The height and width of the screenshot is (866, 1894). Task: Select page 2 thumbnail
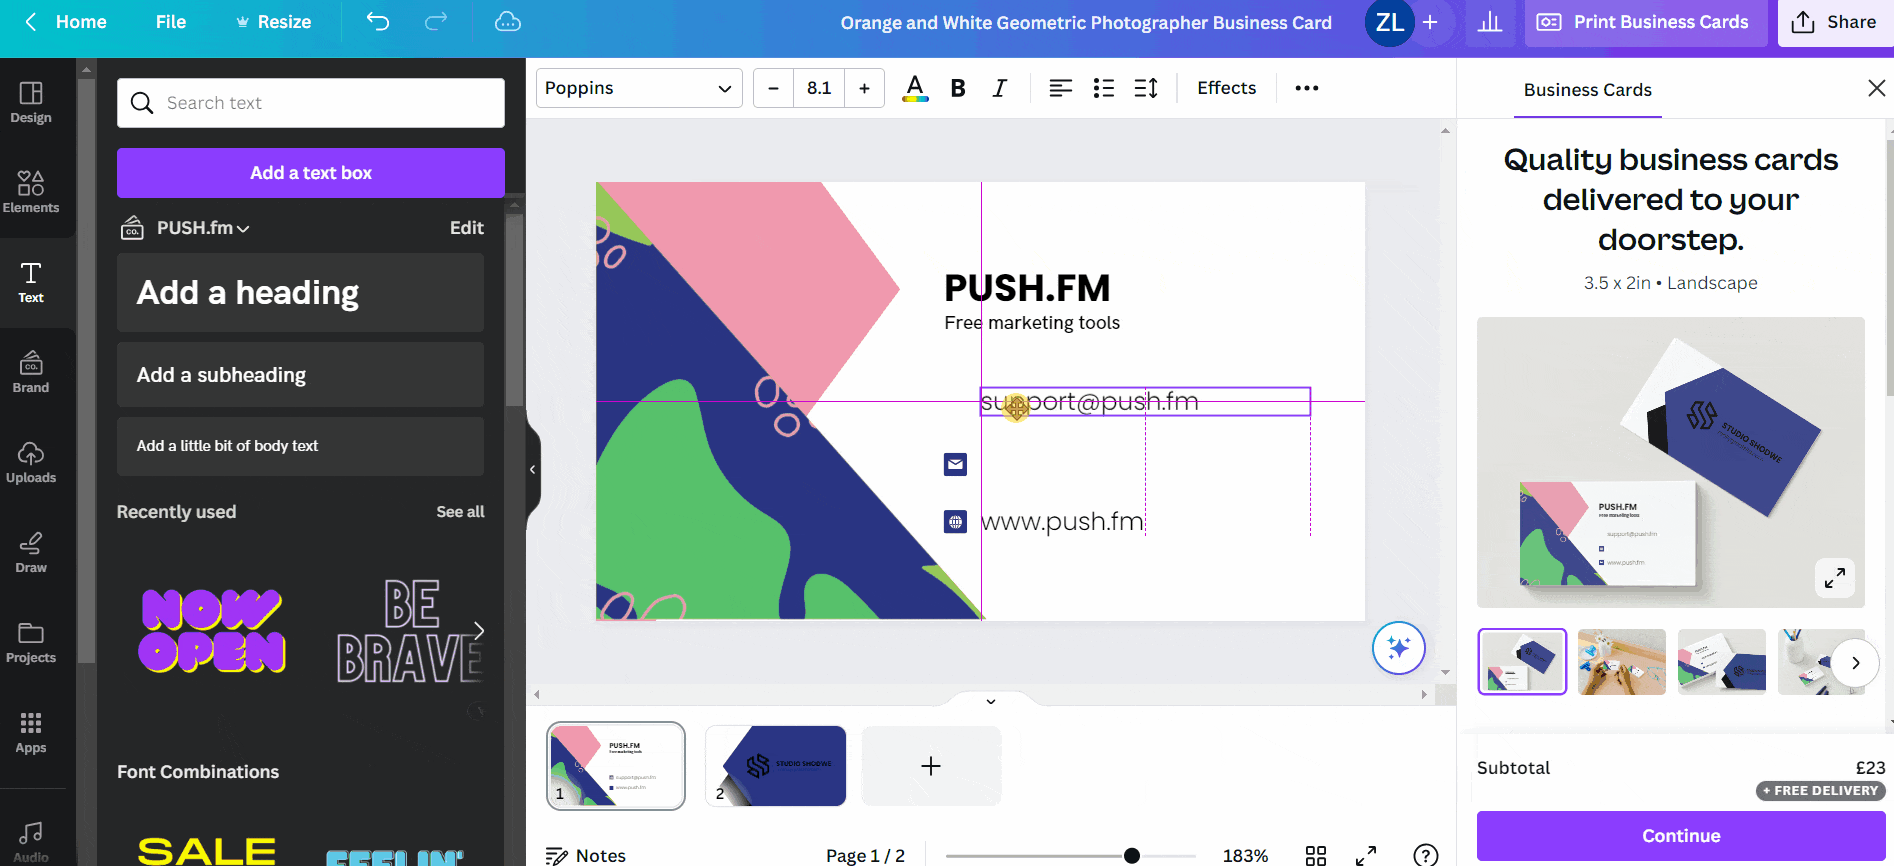tap(776, 766)
